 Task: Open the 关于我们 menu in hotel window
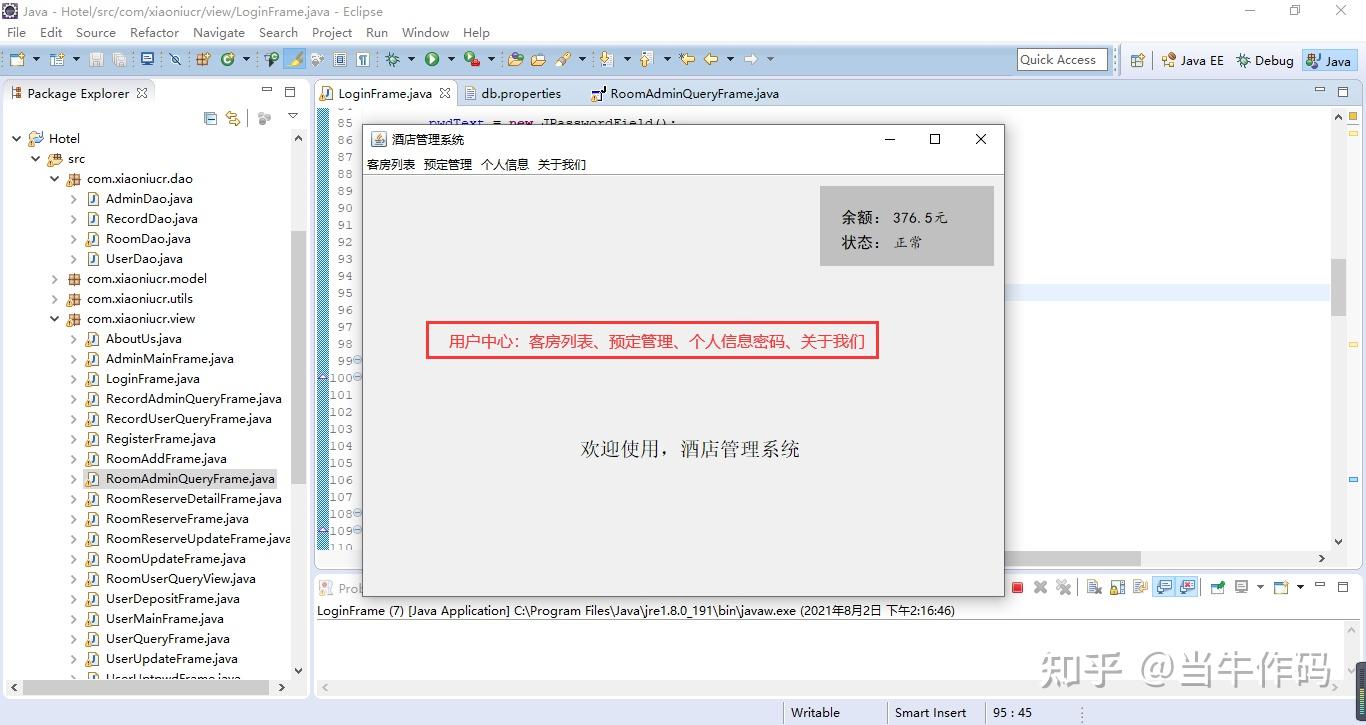(x=562, y=165)
